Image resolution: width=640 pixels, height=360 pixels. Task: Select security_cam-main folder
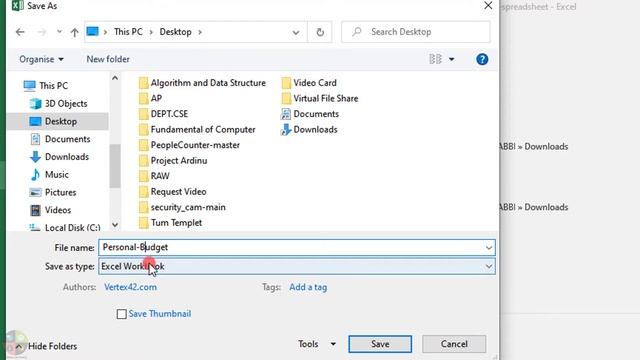182,207
